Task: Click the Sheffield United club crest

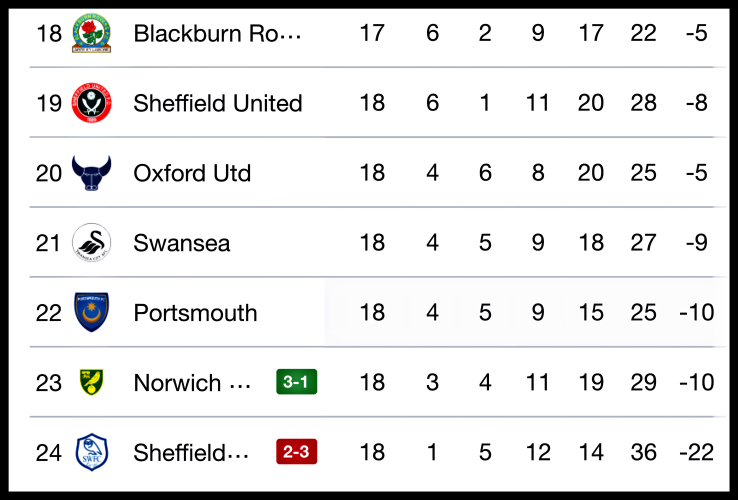Action: [92, 103]
